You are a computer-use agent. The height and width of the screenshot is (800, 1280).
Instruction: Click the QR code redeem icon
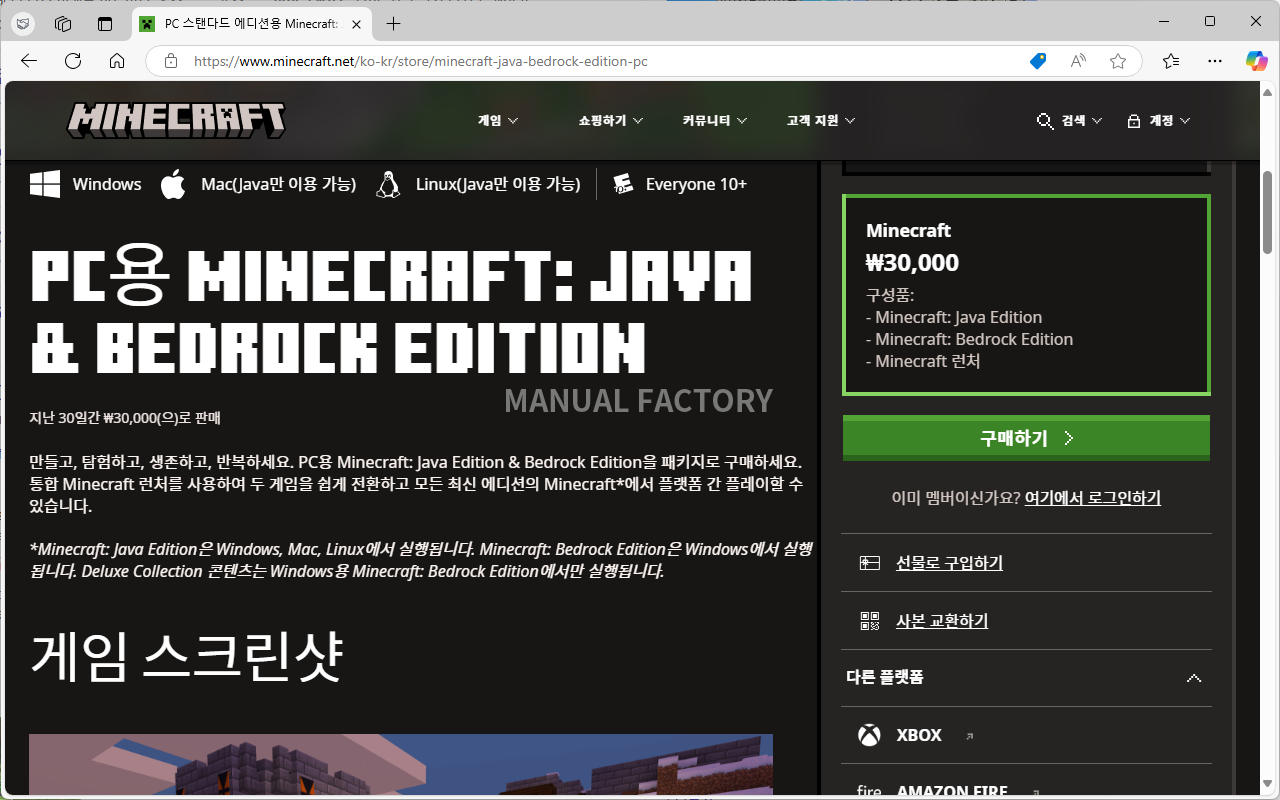coord(869,621)
